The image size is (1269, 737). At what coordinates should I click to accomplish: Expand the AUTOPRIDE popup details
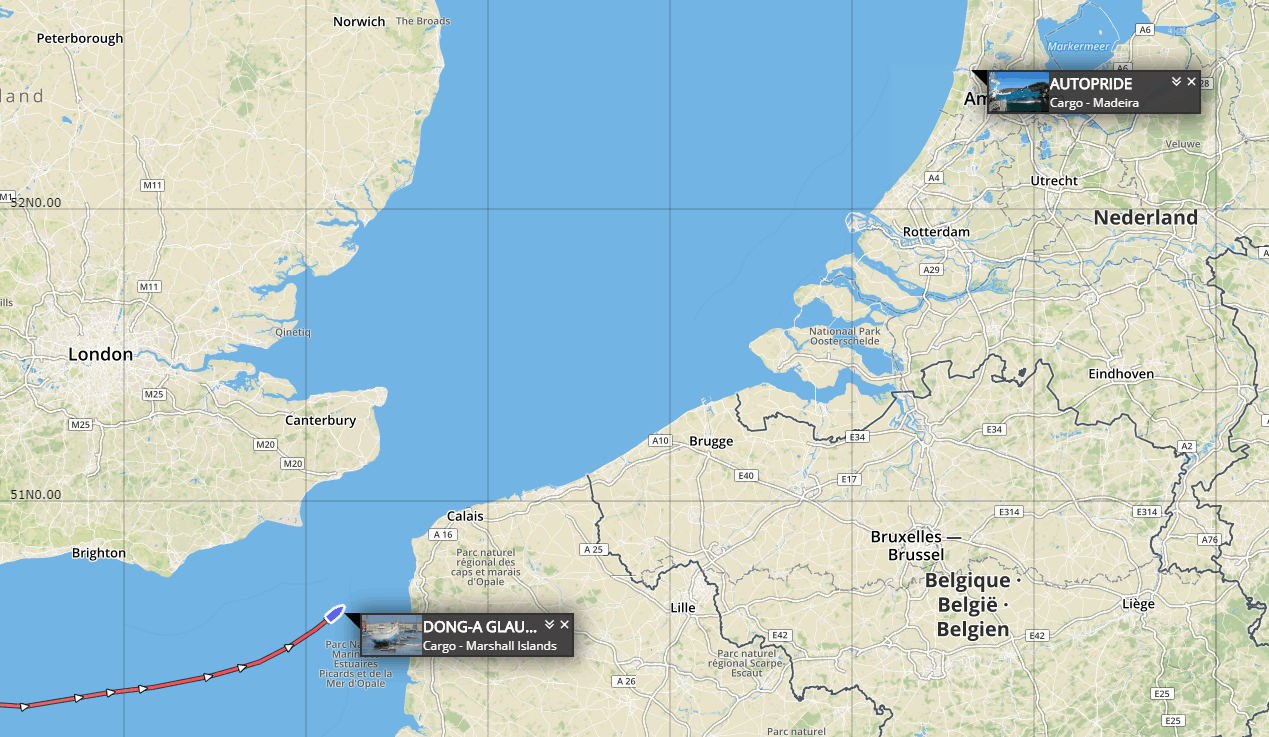1177,82
